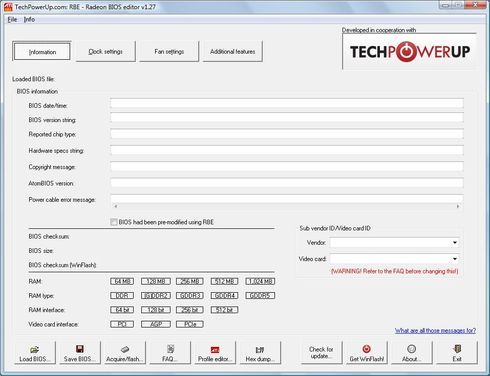Open the About dialog

tap(412, 353)
